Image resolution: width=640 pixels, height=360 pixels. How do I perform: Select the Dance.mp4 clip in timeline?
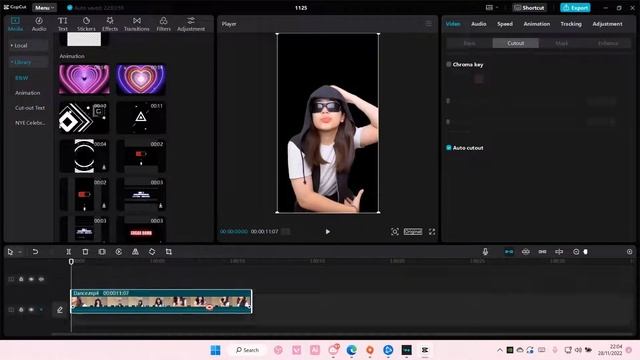pos(161,301)
